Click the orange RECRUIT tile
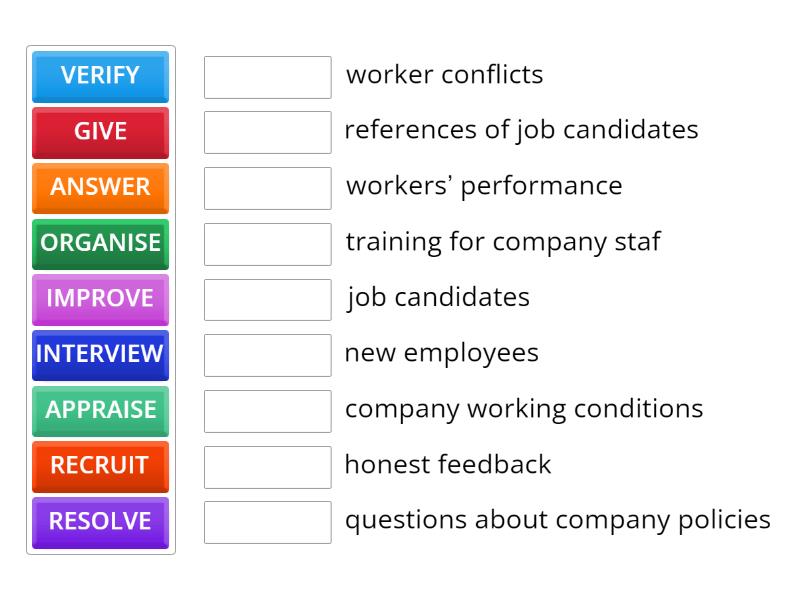 pos(100,467)
